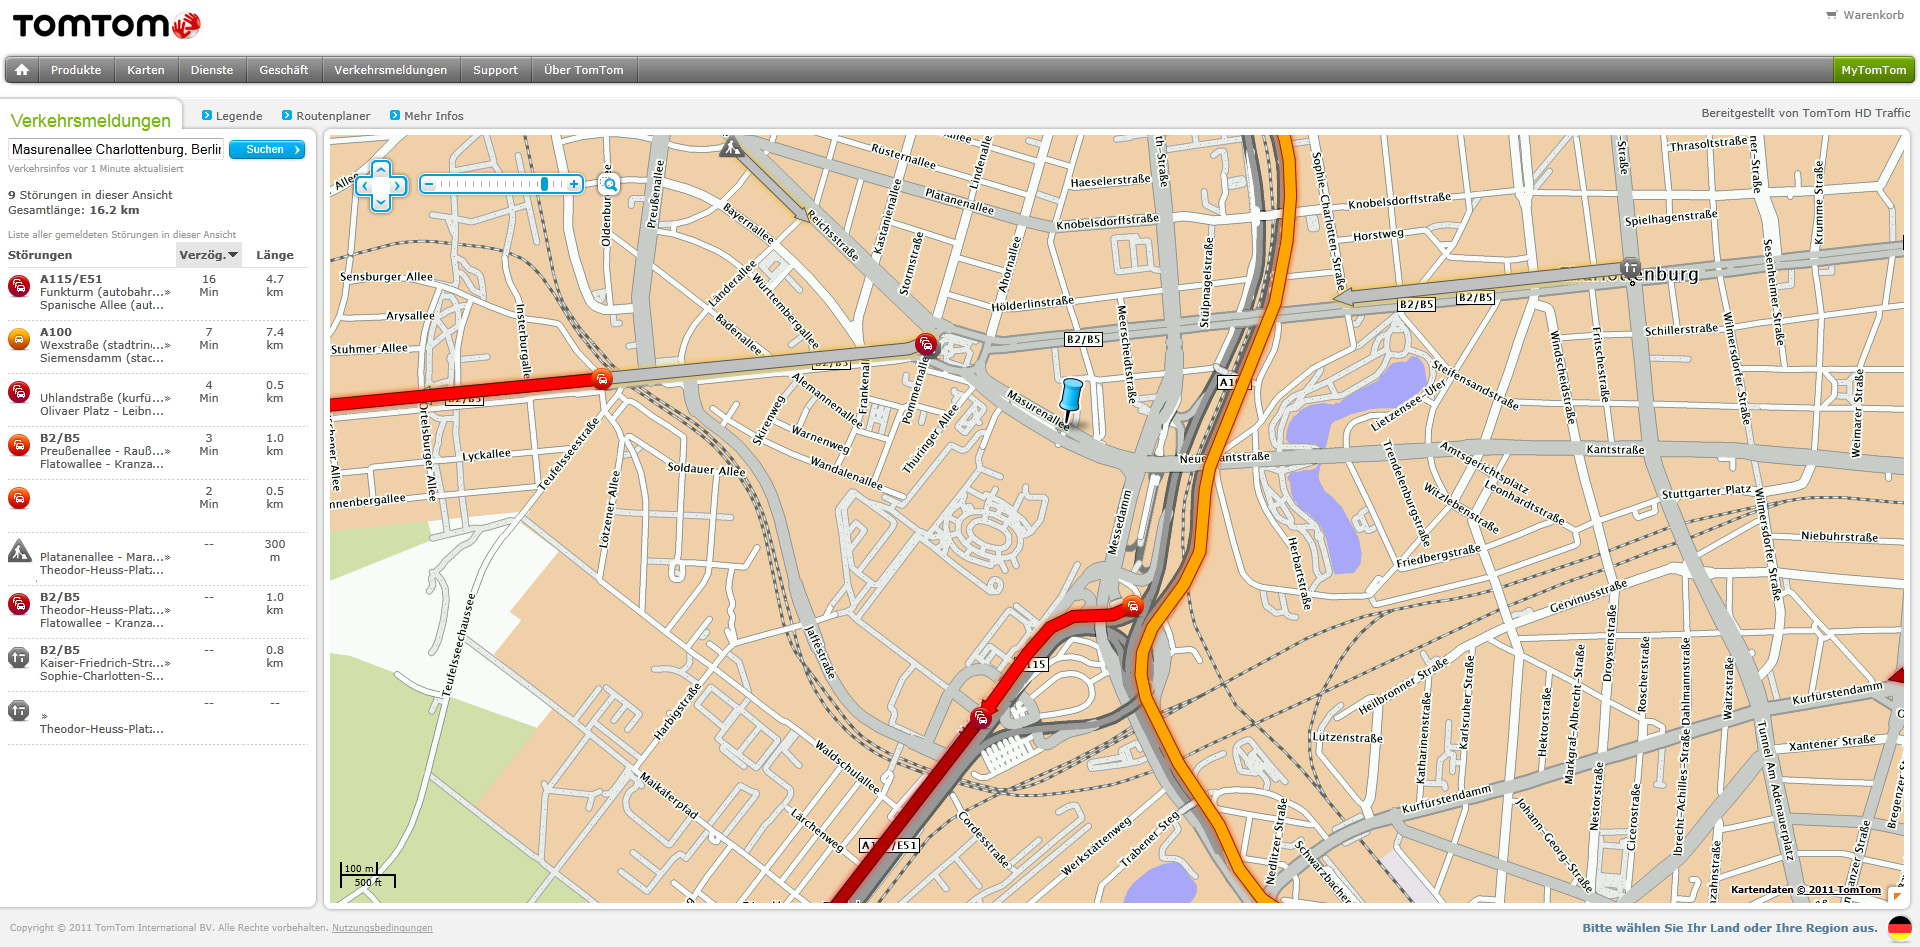
Task: Click the red jam marker on the A115
Action: point(982,717)
